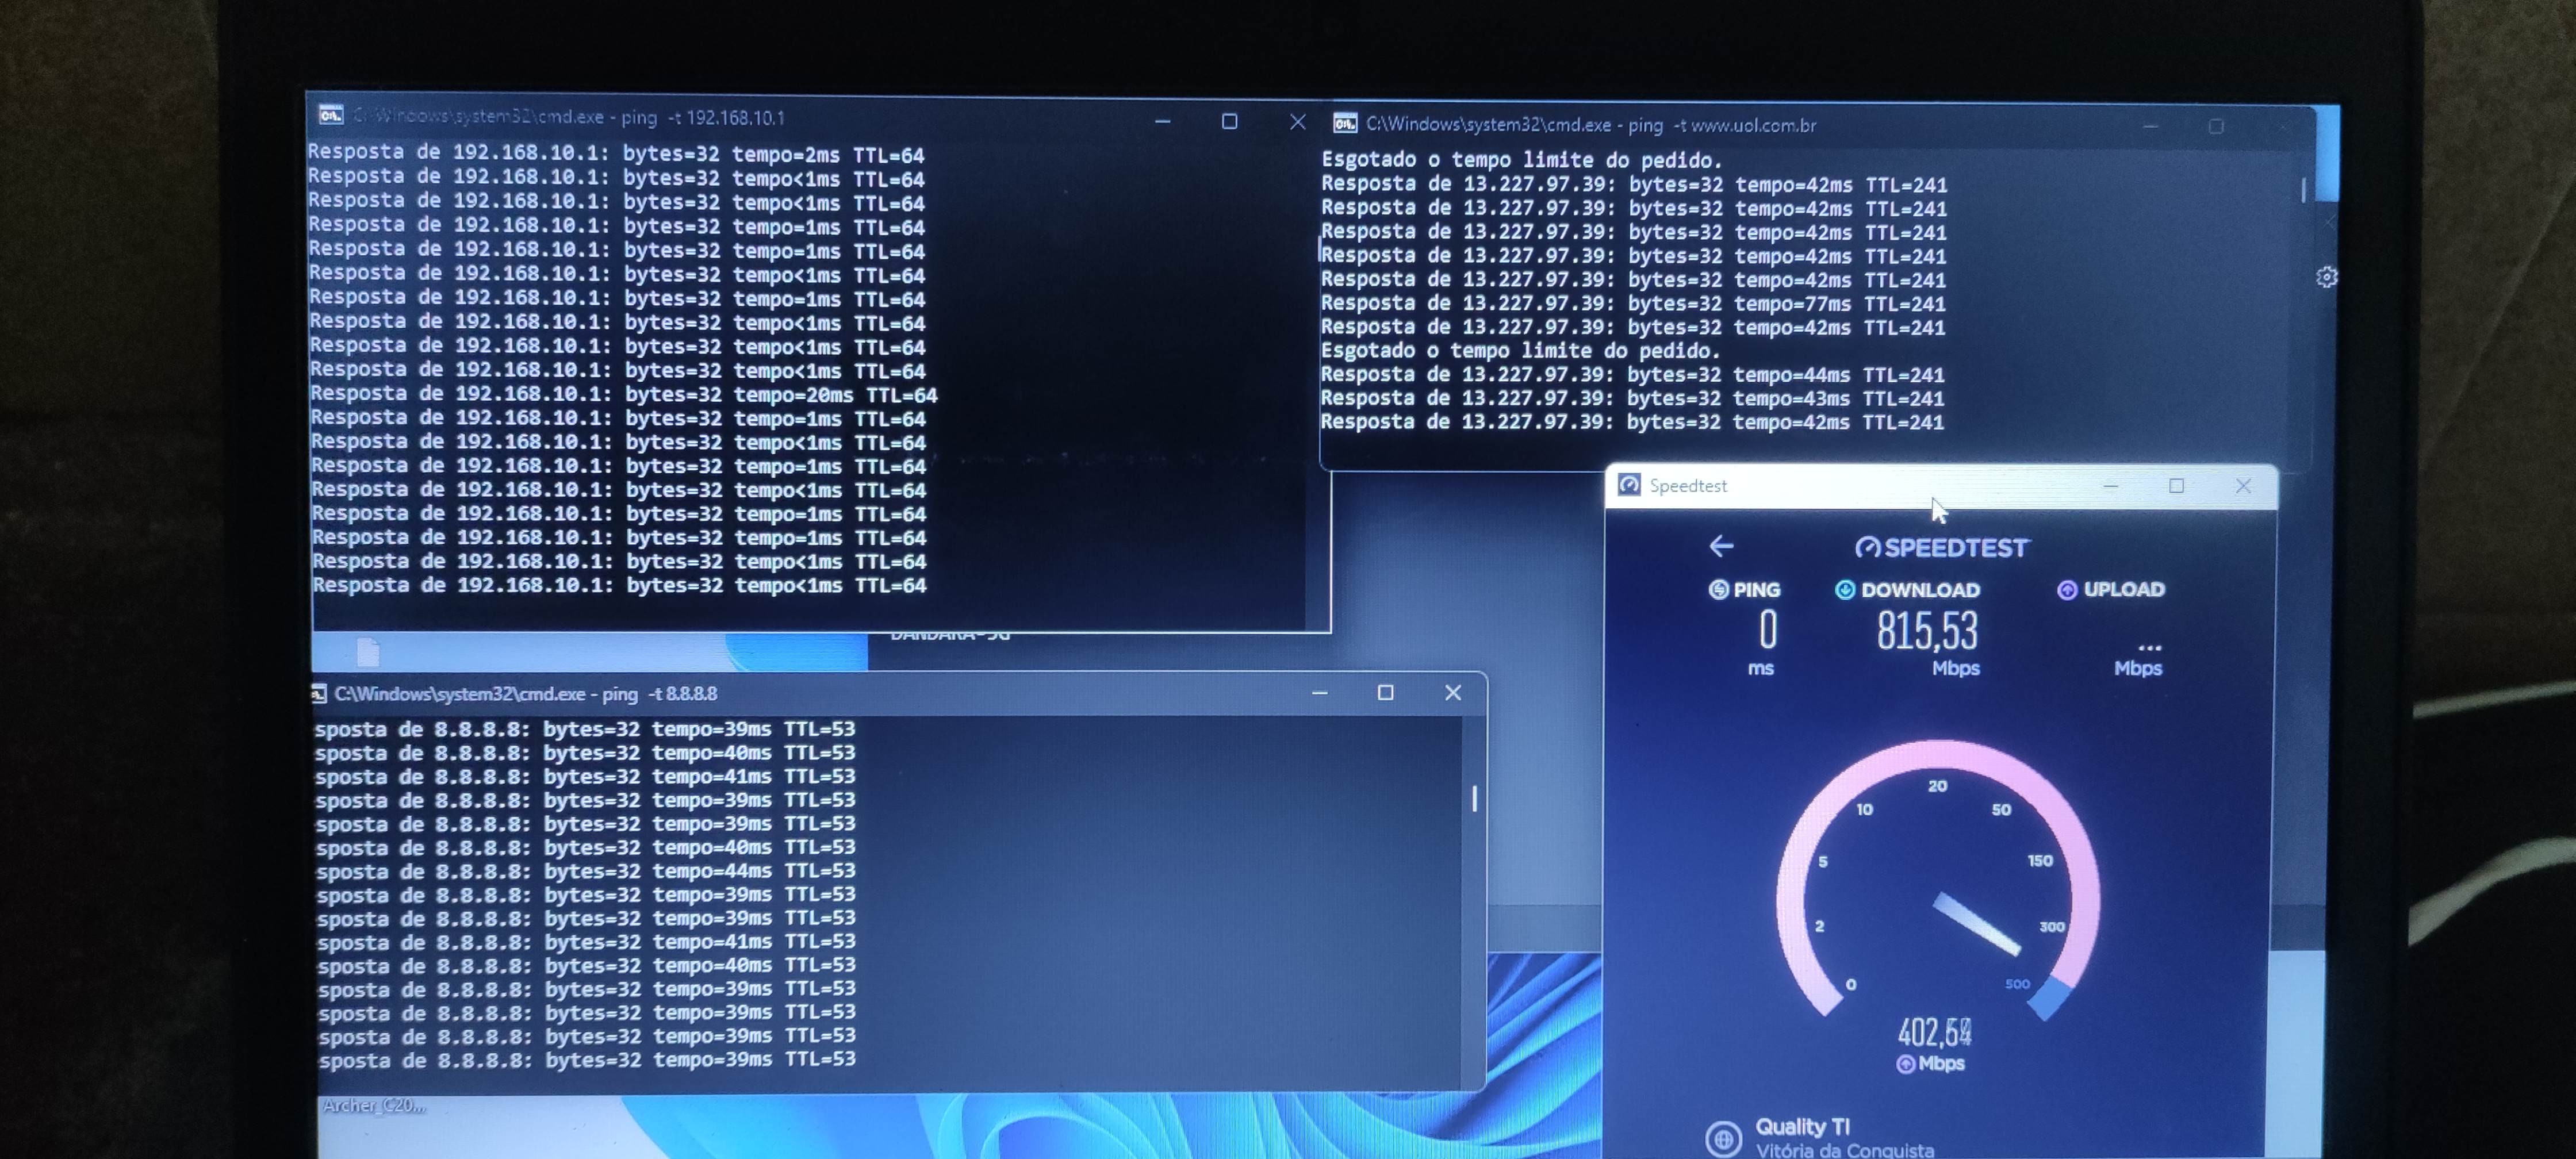Click the PING result icon
Viewport: 2576px width, 1159px height.
coord(1718,590)
